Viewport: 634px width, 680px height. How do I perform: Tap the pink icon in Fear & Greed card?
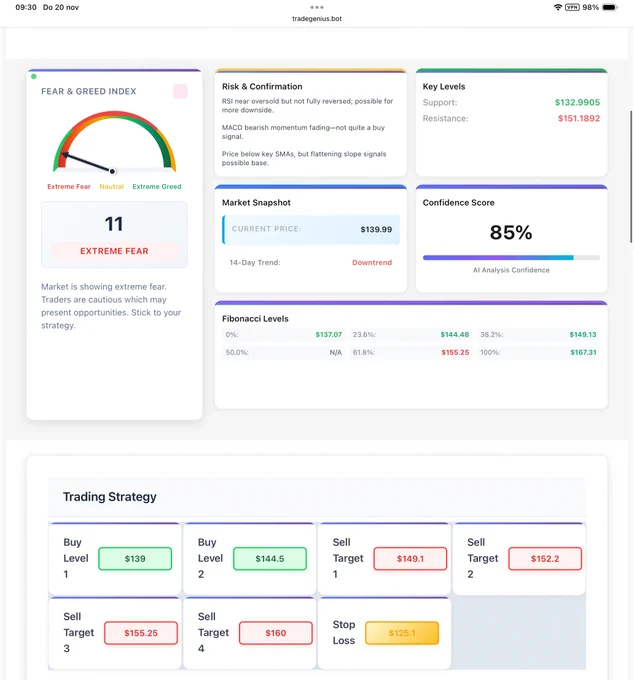tap(180, 91)
